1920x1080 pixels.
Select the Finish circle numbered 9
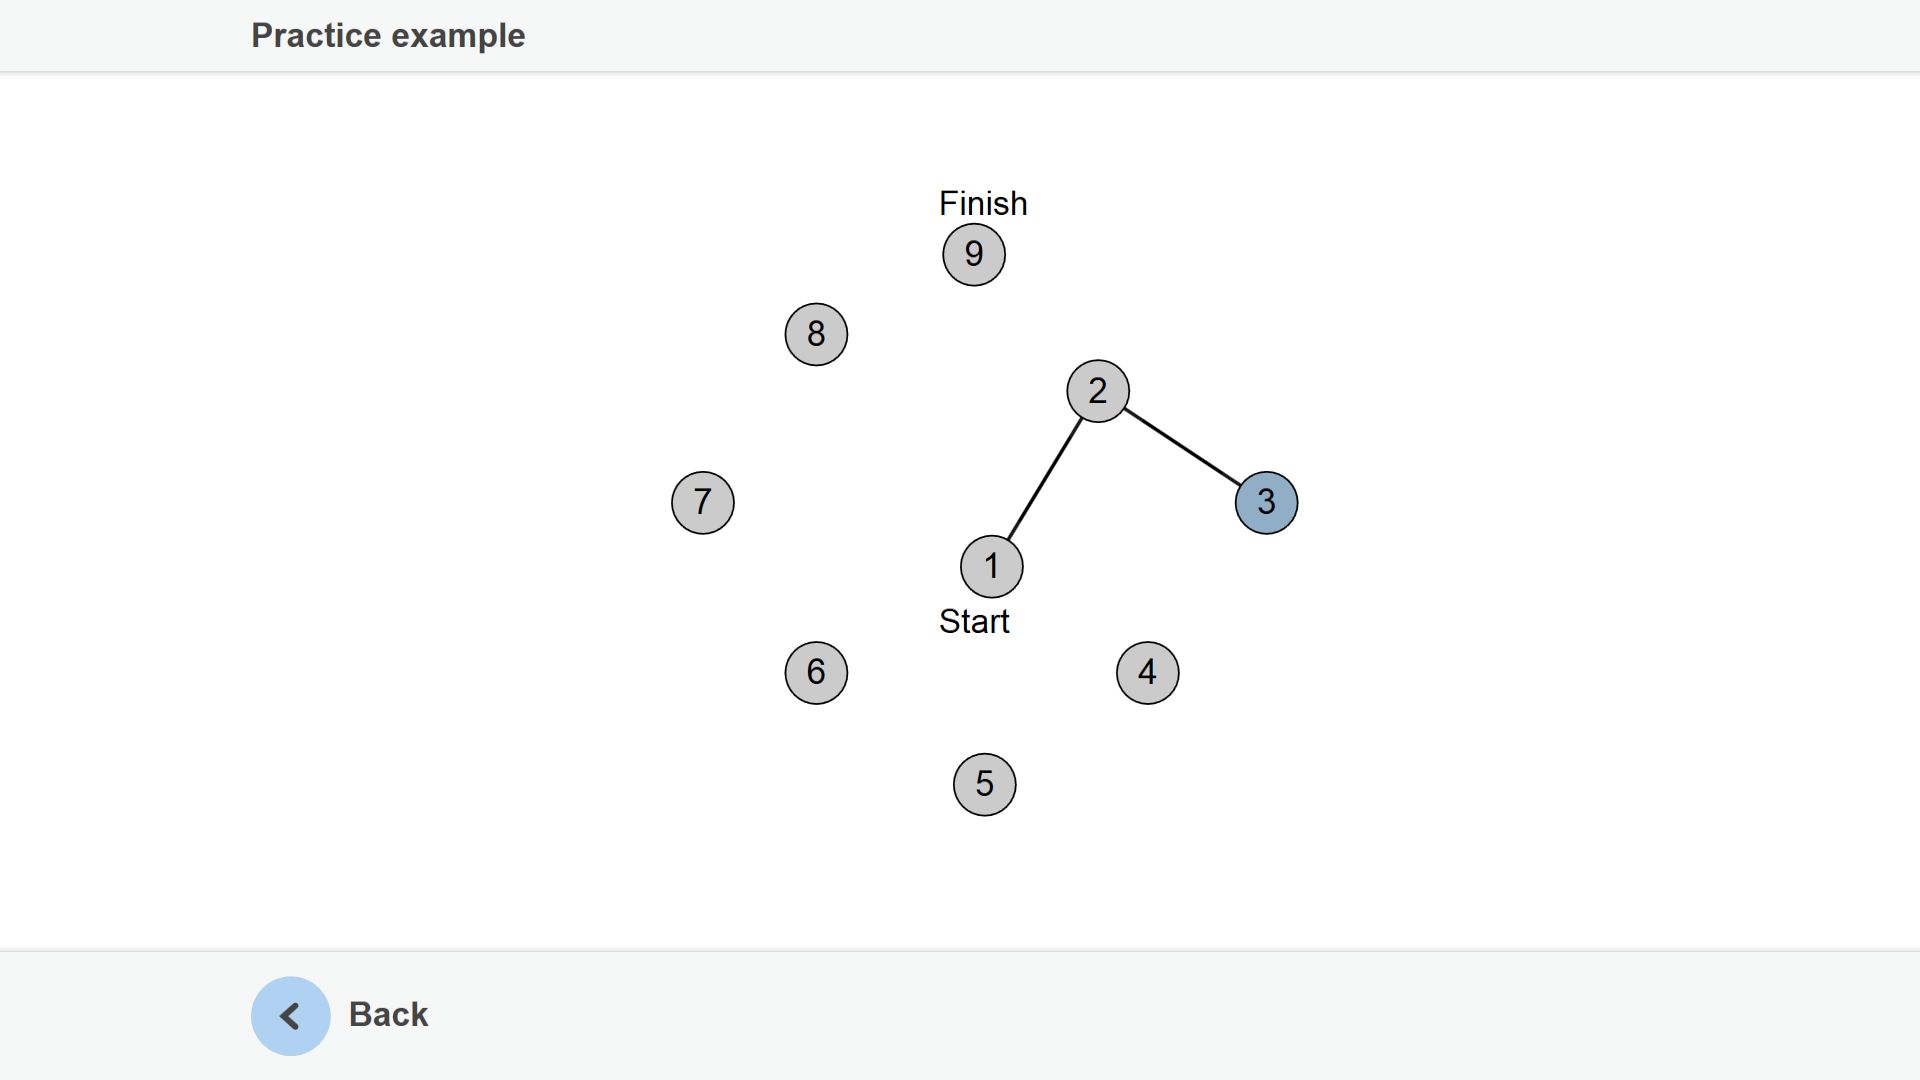point(974,255)
